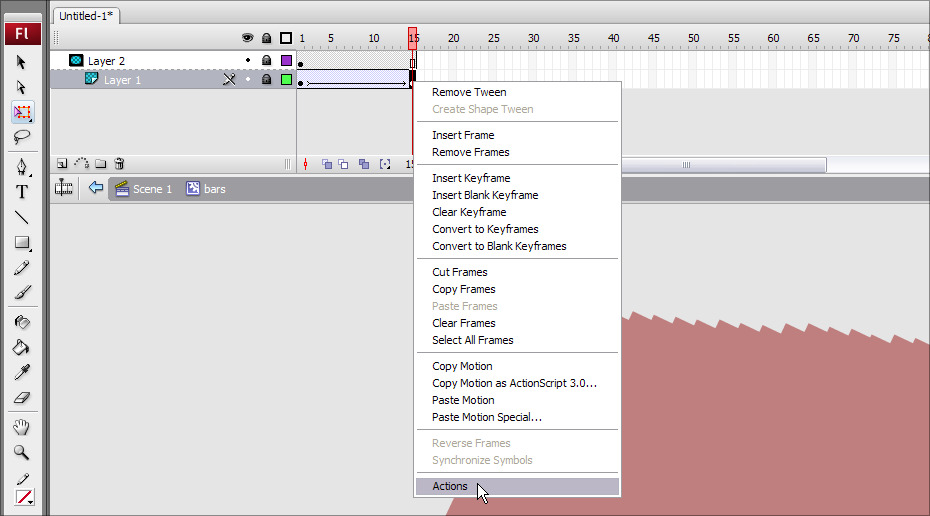Select Insert Keyframe in context menu
930x516 pixels.
coord(471,178)
